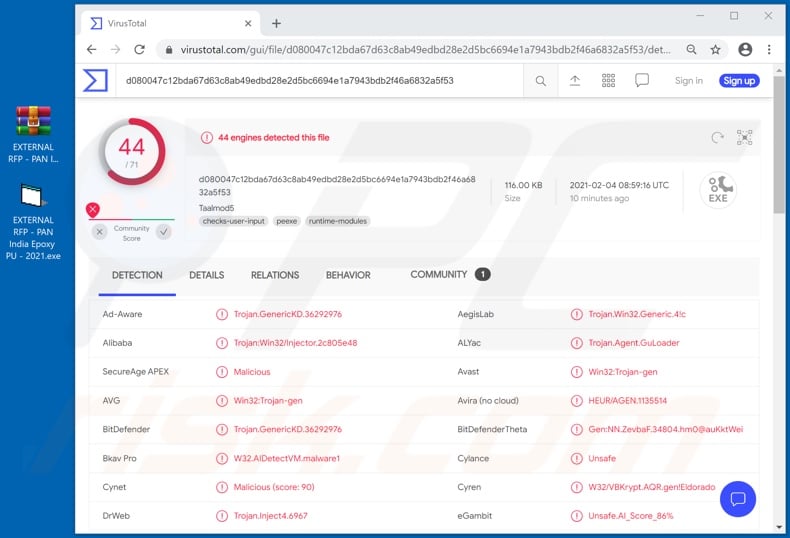The width and height of the screenshot is (790, 538).
Task: Click the graph view icon beside reanalyze
Action: (745, 138)
